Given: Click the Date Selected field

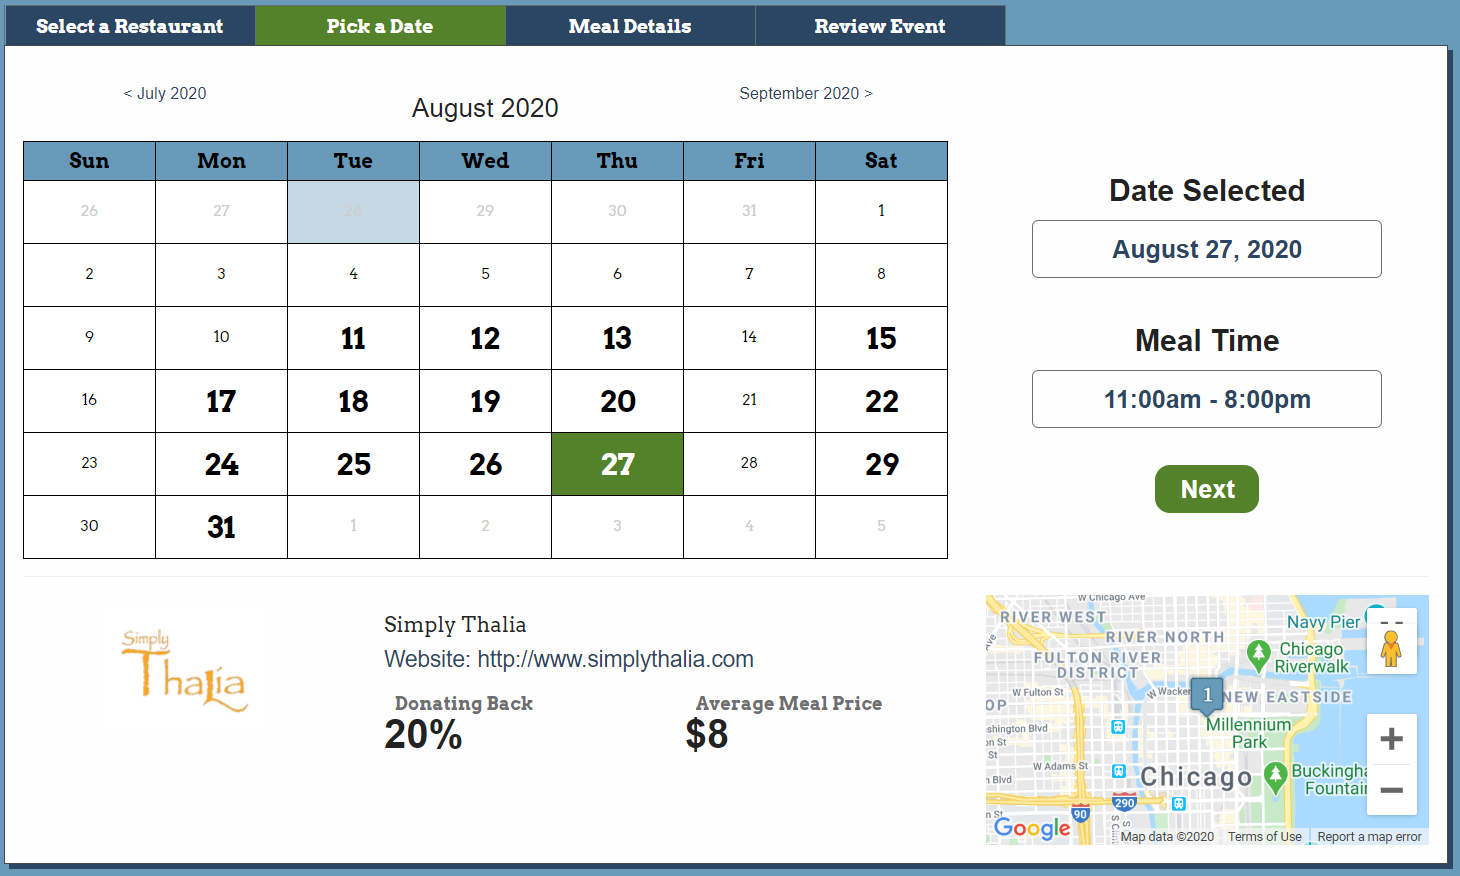Looking at the screenshot, I should coord(1207,249).
